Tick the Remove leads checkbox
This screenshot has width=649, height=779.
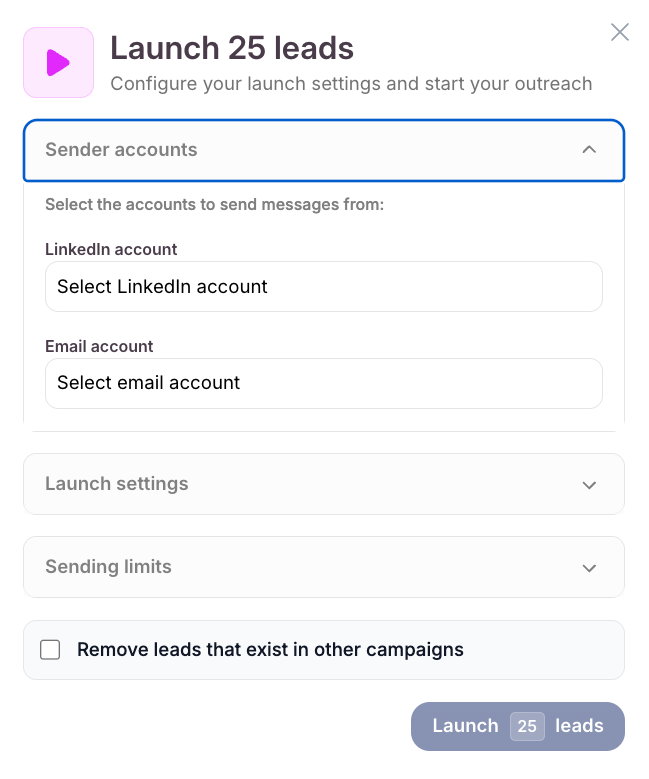[50, 650]
